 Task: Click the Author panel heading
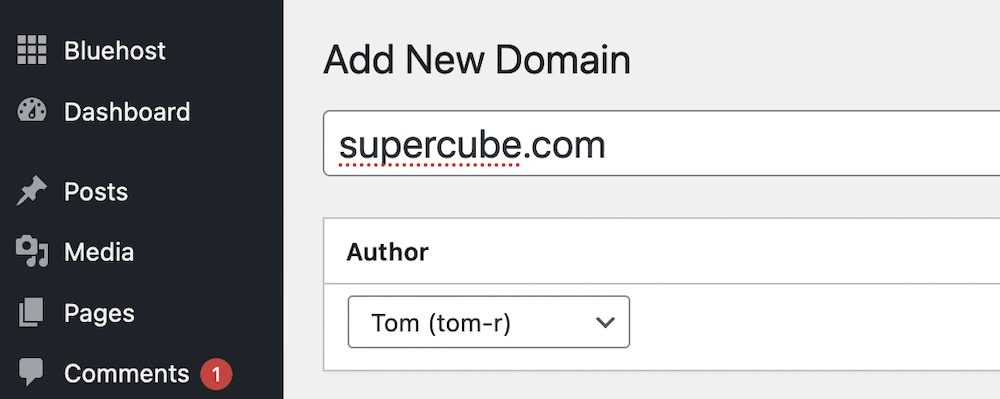pyautogui.click(x=387, y=252)
